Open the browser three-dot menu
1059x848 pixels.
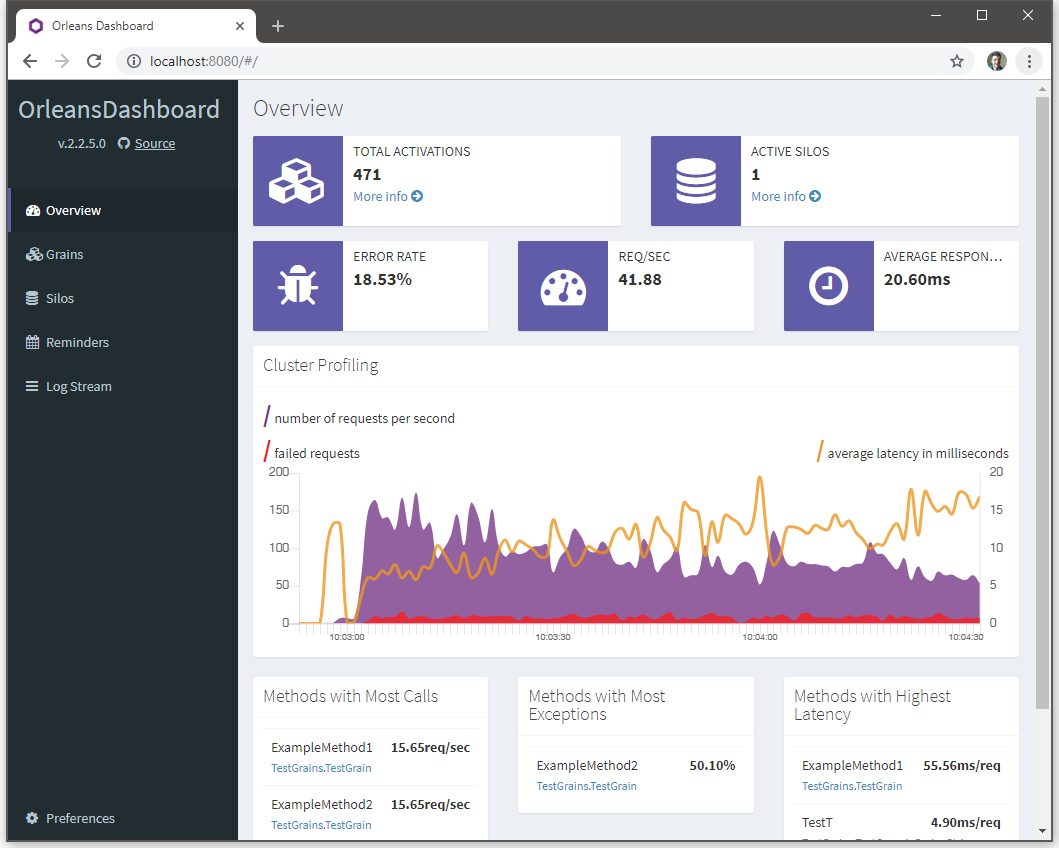pyautogui.click(x=1029, y=61)
